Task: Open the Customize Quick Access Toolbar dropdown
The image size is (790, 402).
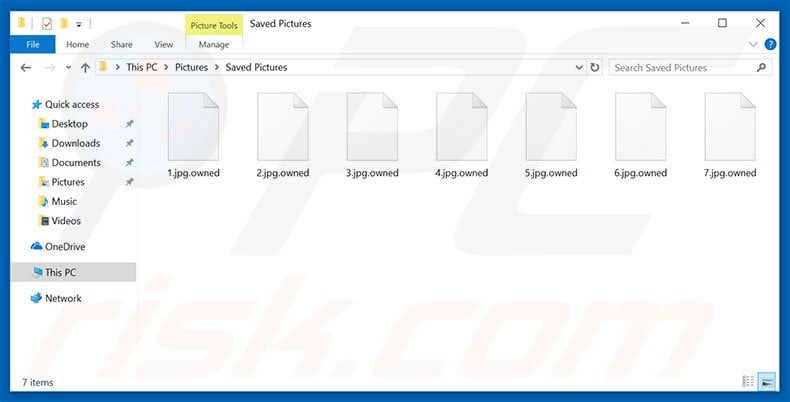Action: tap(79, 24)
